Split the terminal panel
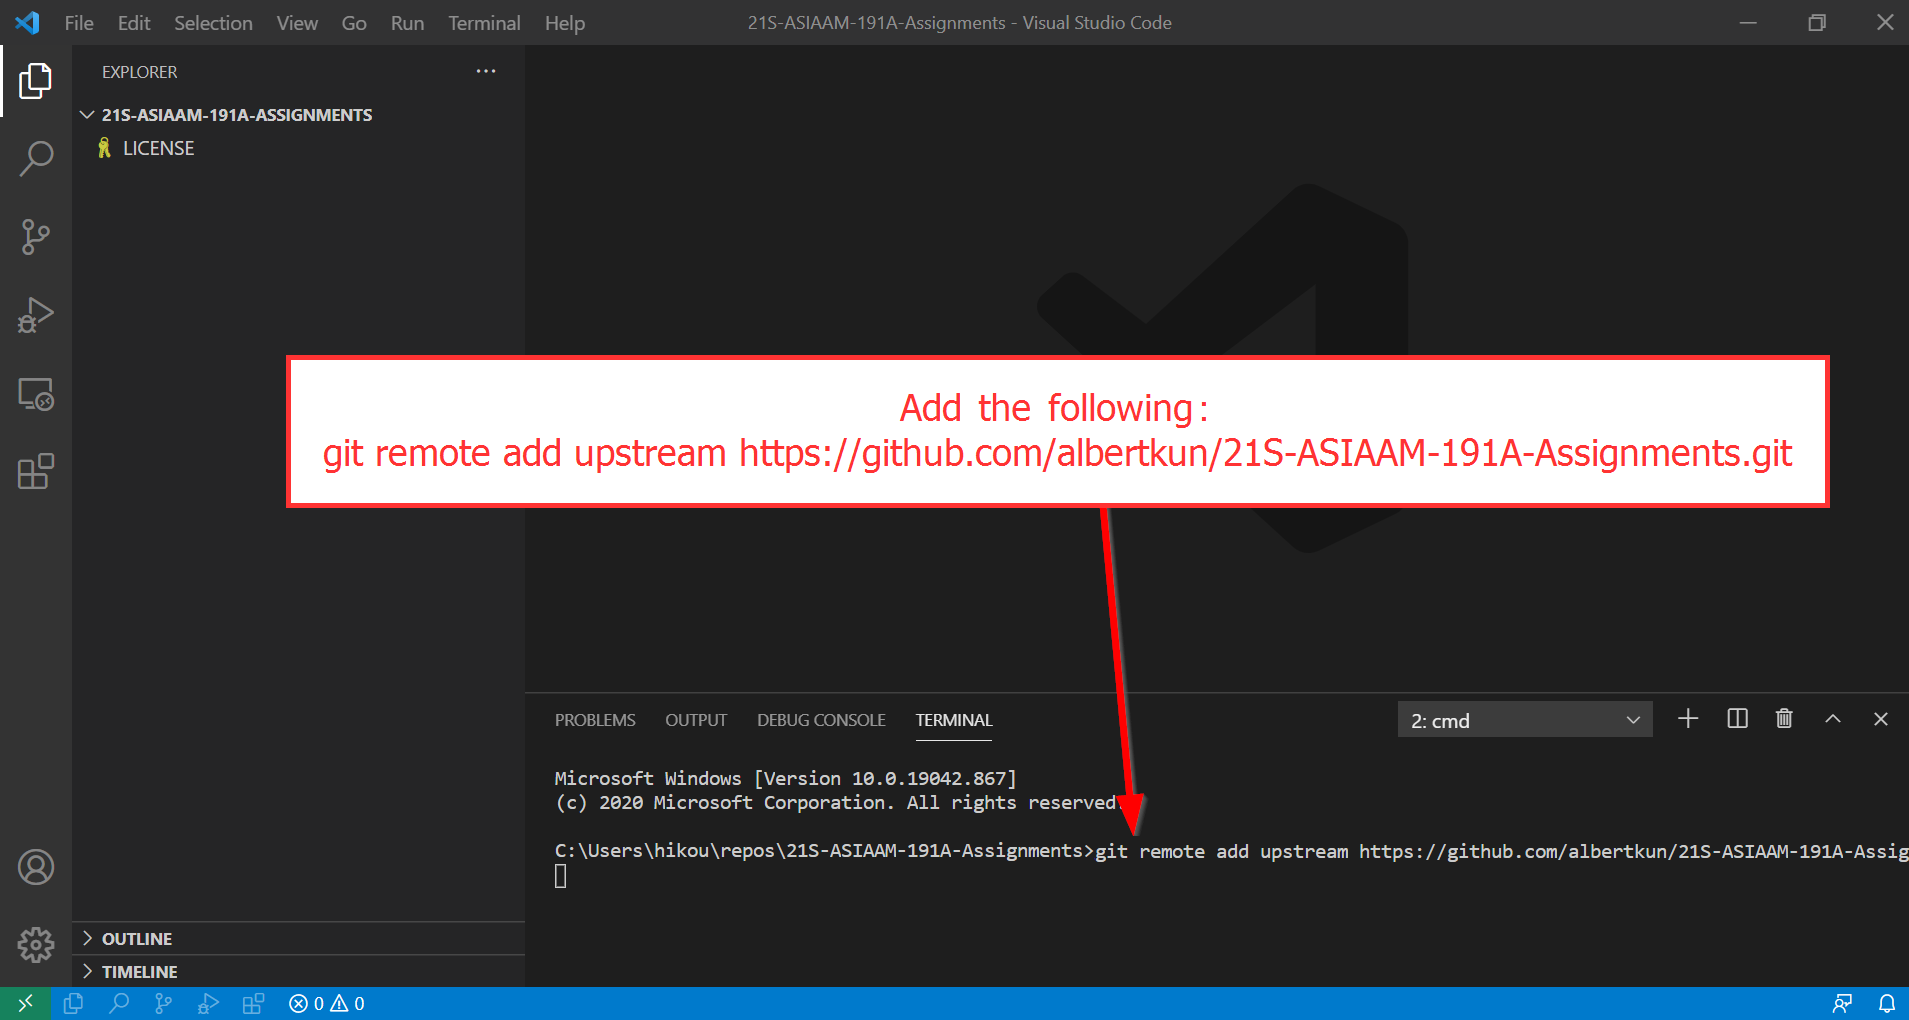 (x=1737, y=719)
